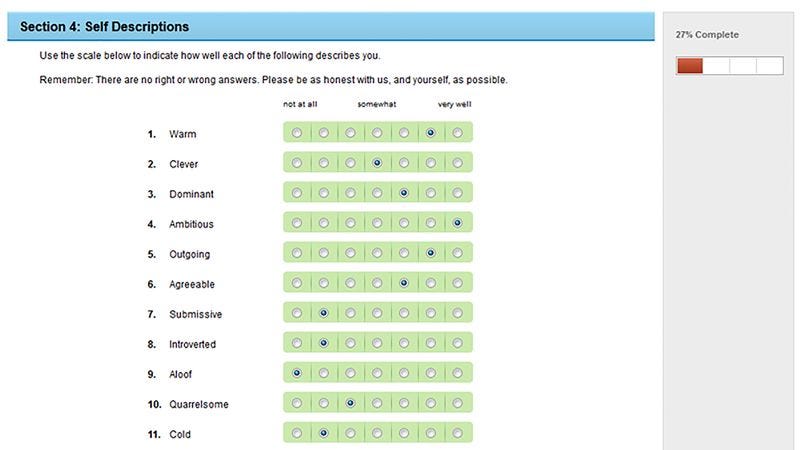
Task: Choose first 'not at all' option for Ambitious
Action: pyautogui.click(x=297, y=223)
